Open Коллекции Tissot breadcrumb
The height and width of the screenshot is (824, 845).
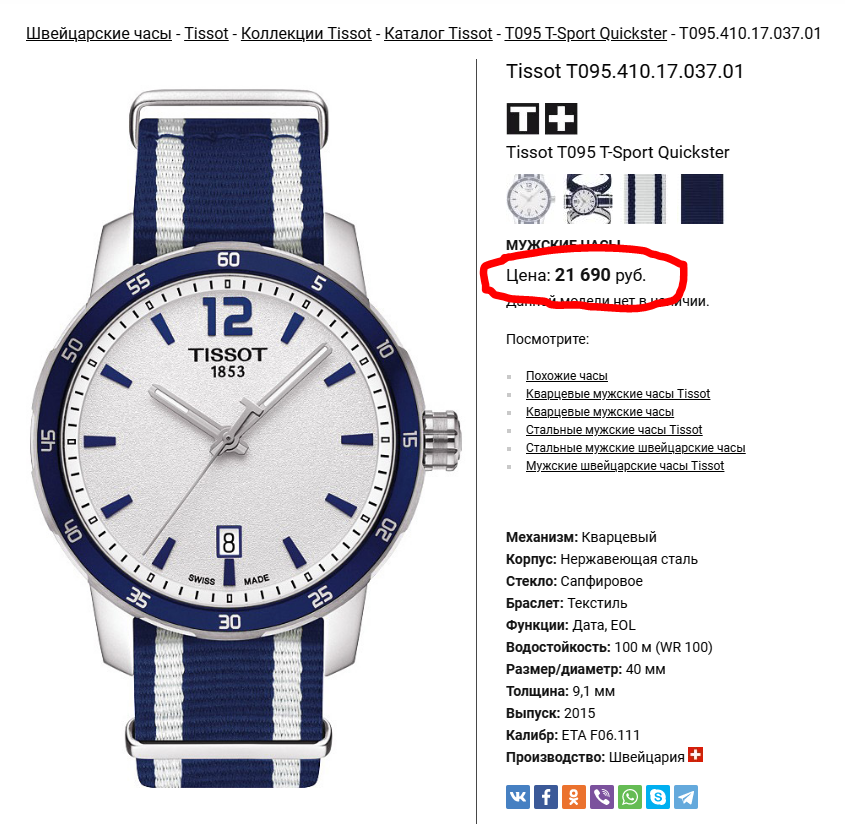coord(306,33)
